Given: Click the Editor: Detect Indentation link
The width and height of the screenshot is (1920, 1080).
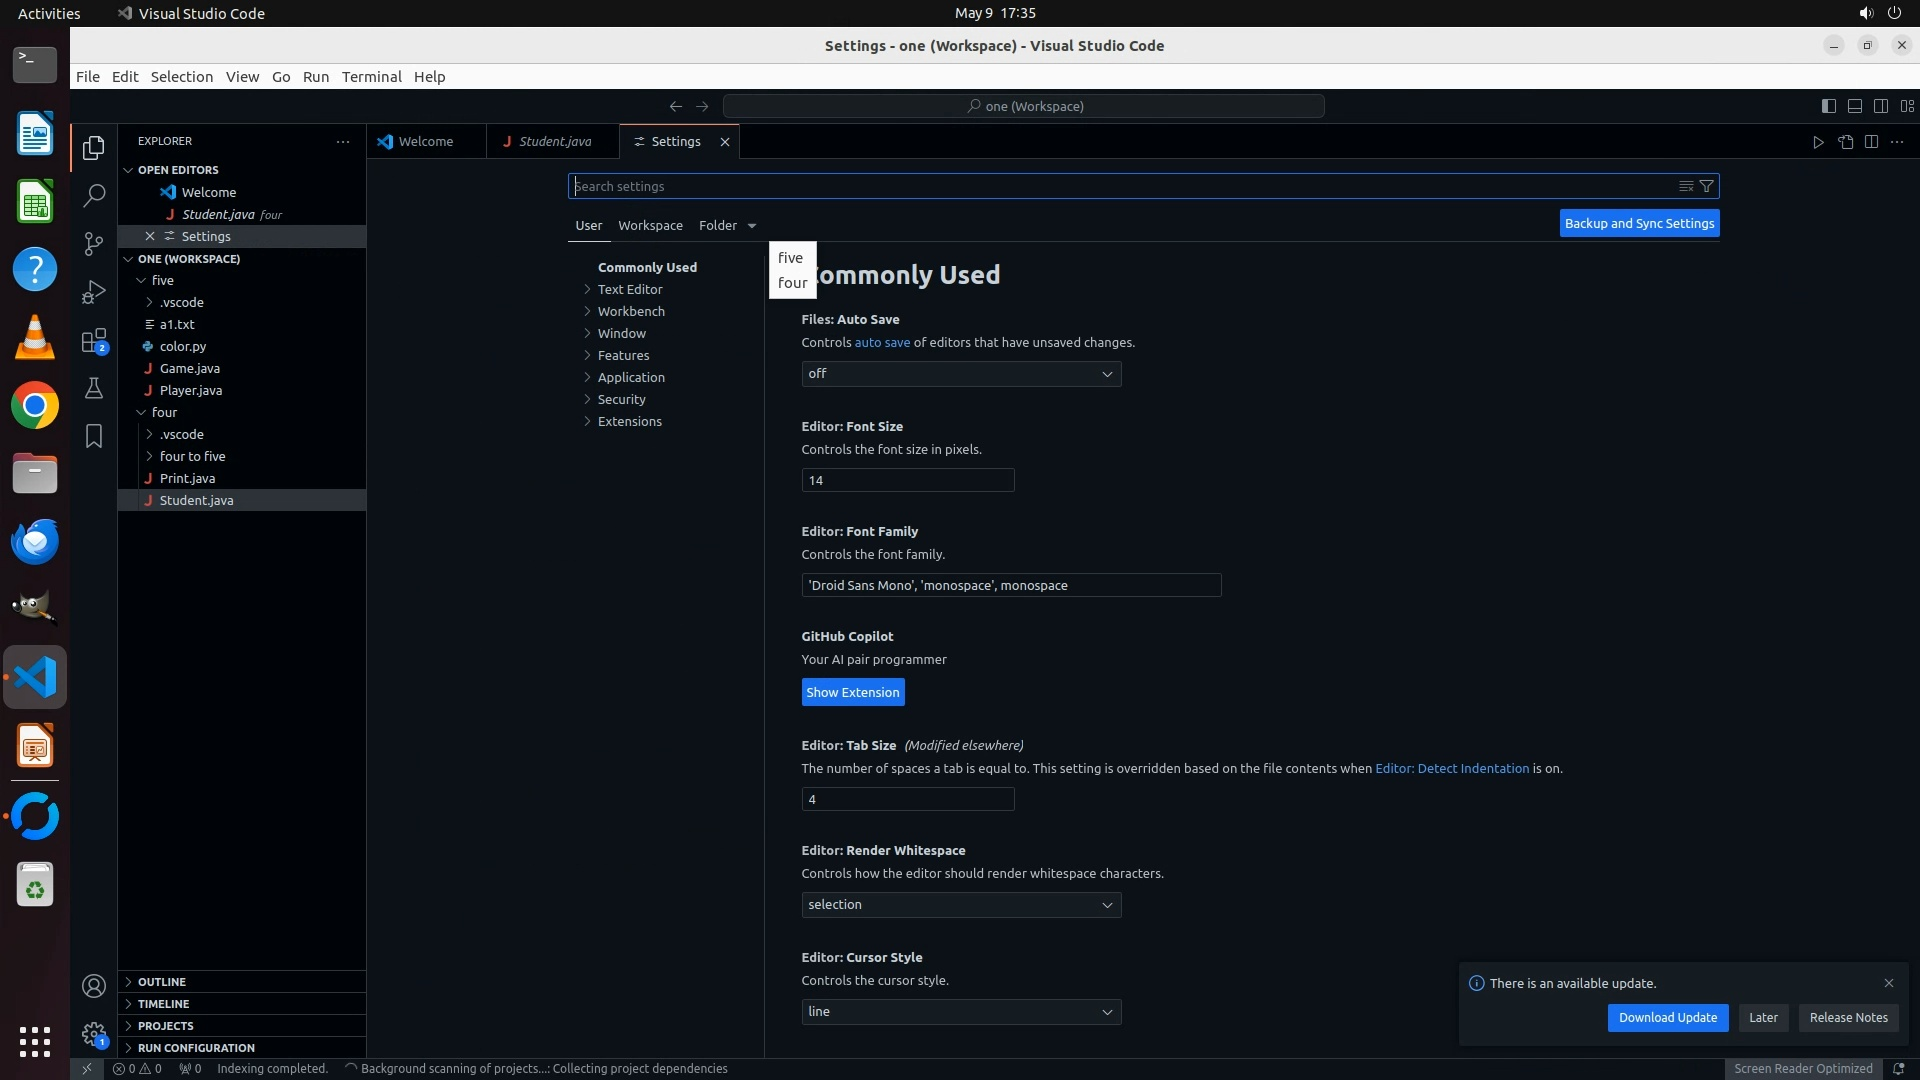Looking at the screenshot, I should point(1451,768).
